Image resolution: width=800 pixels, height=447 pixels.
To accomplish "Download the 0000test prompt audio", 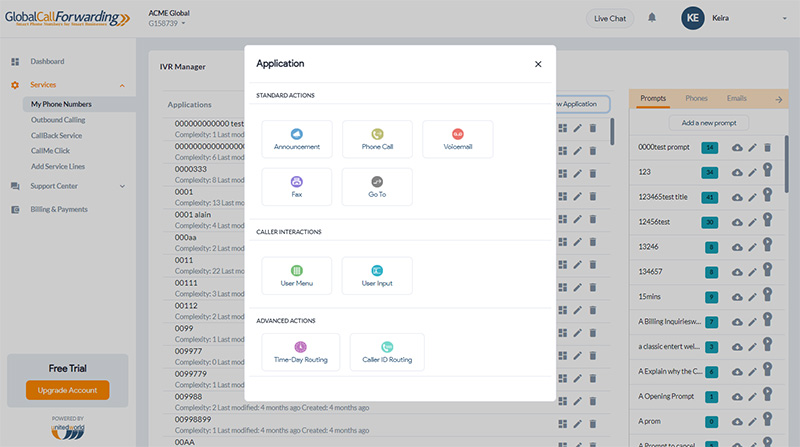I will coord(737,147).
